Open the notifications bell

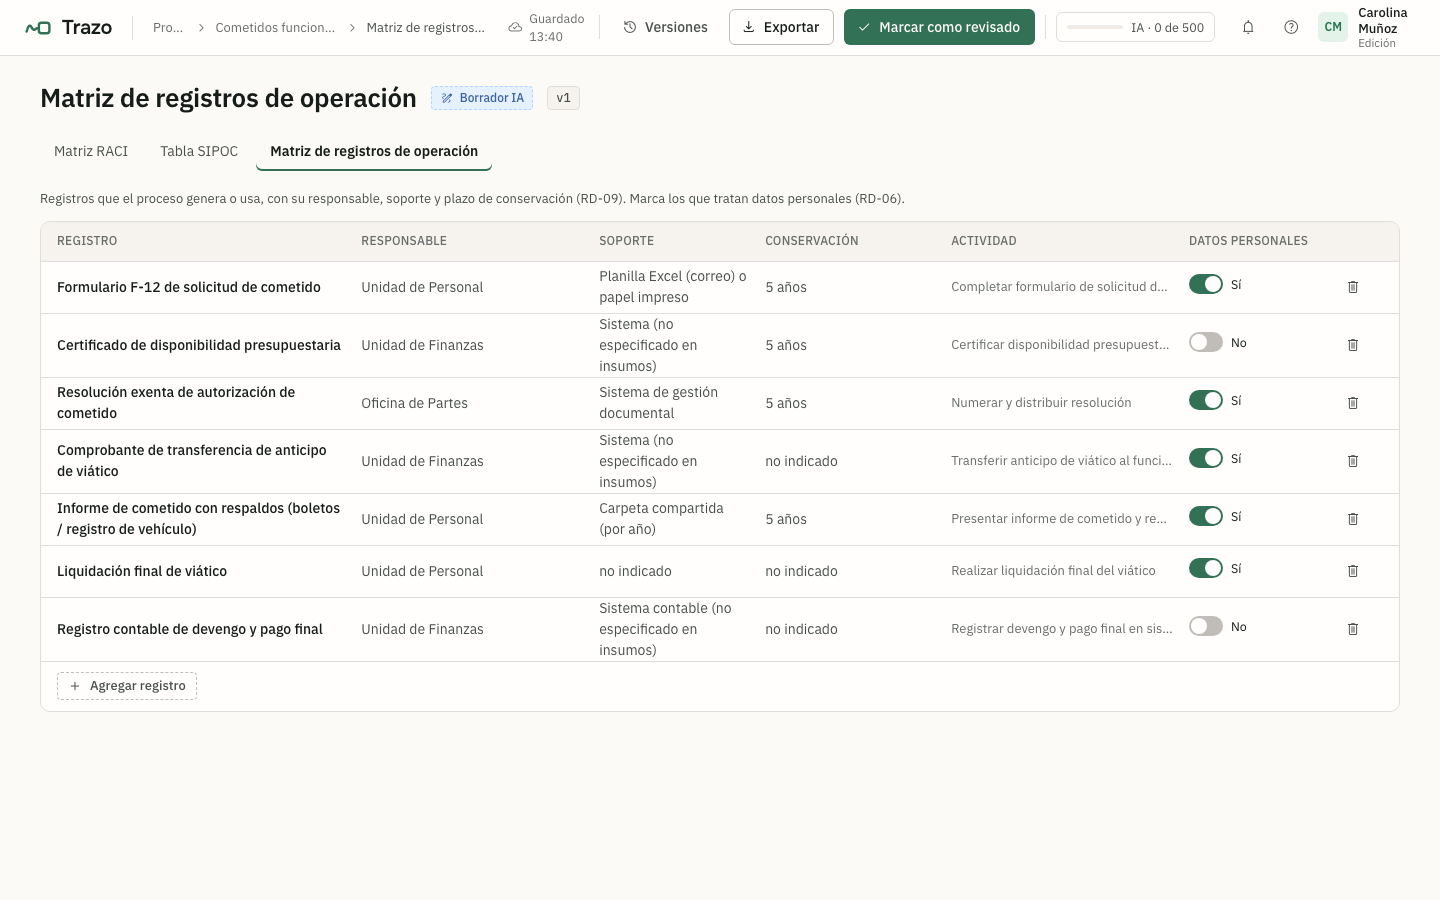tap(1248, 27)
